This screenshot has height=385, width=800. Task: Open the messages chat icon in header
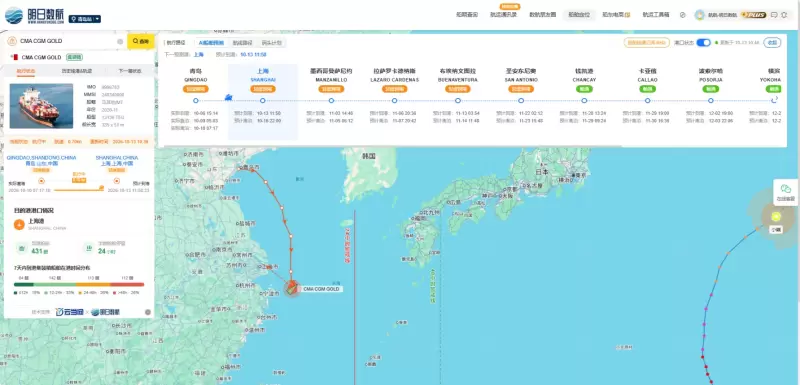pyautogui.click(x=774, y=15)
